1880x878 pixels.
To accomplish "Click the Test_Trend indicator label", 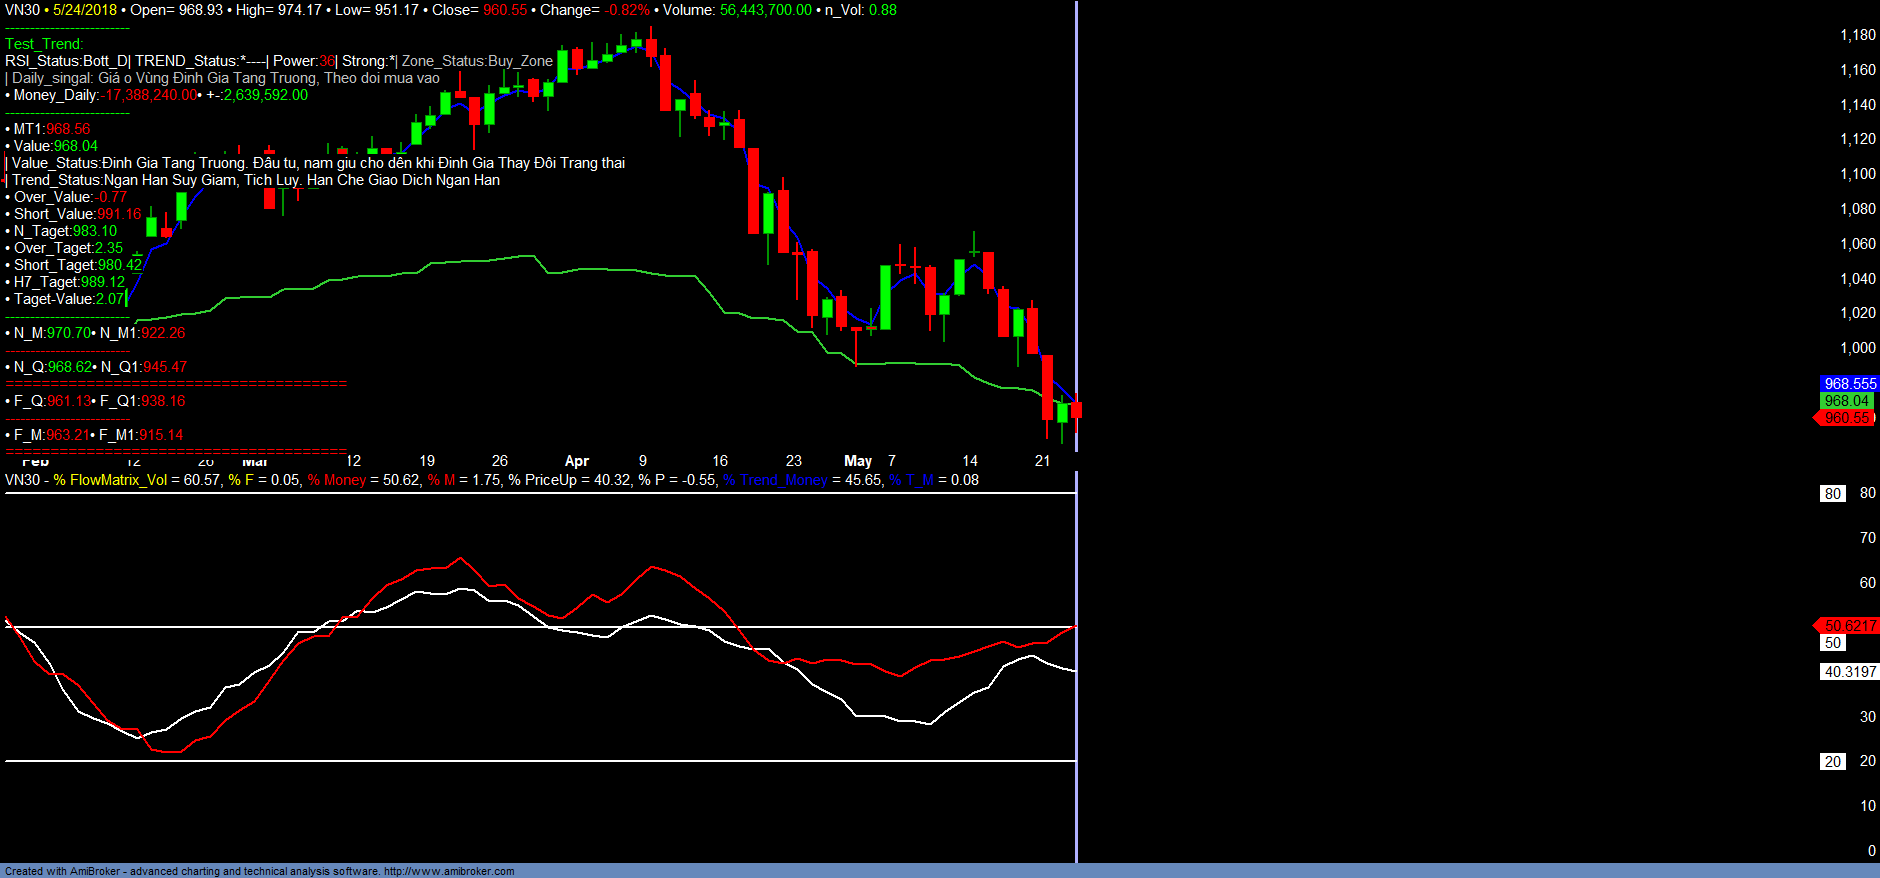I will click(x=44, y=44).
